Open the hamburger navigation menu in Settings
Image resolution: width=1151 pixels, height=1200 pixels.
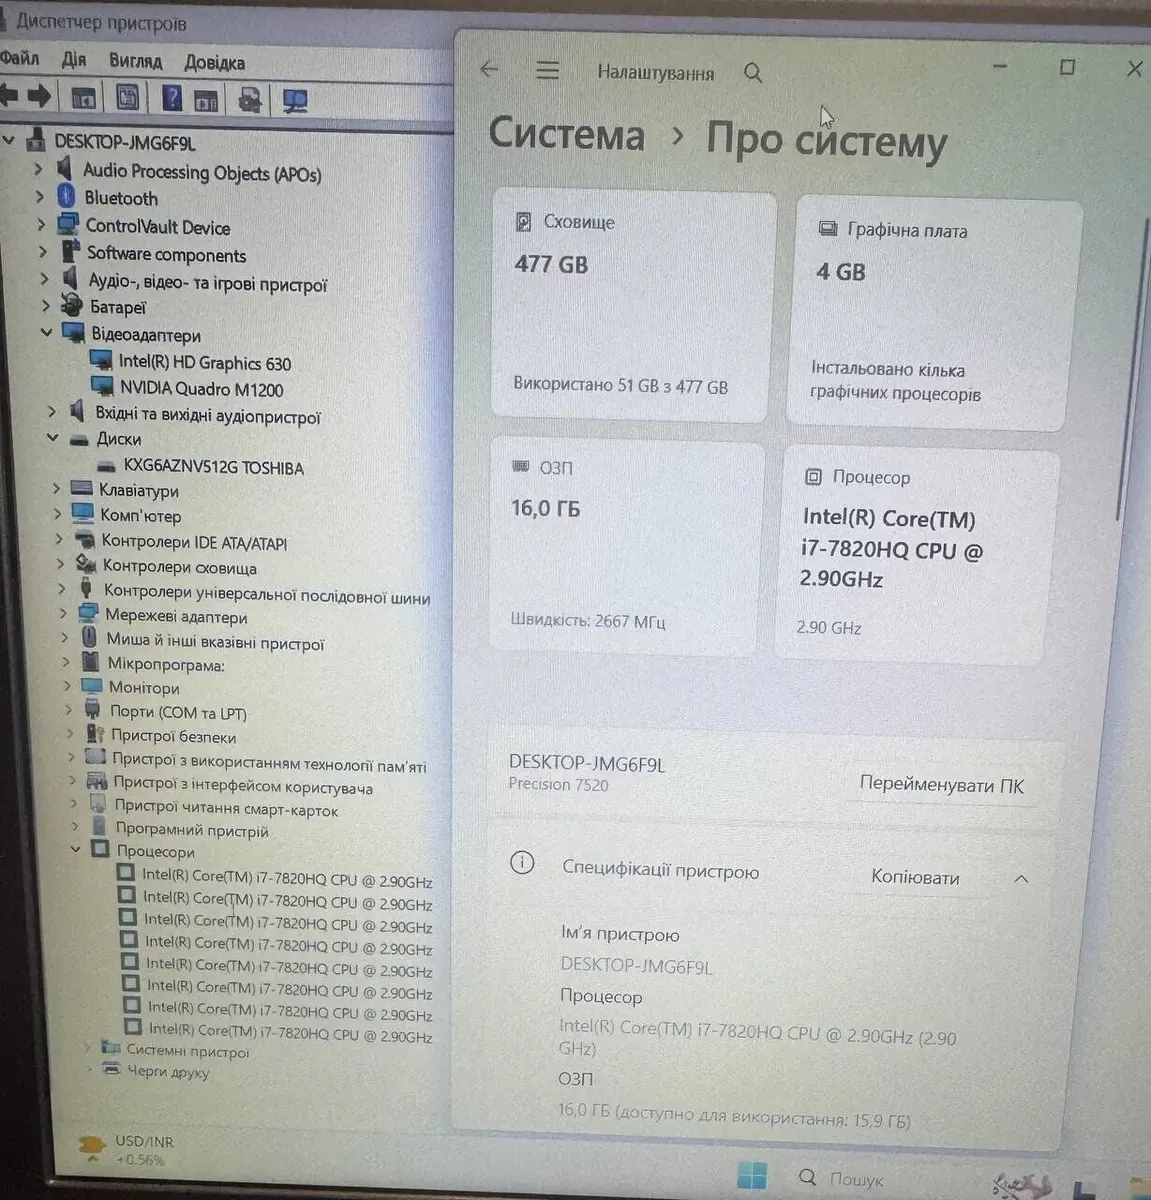click(547, 71)
